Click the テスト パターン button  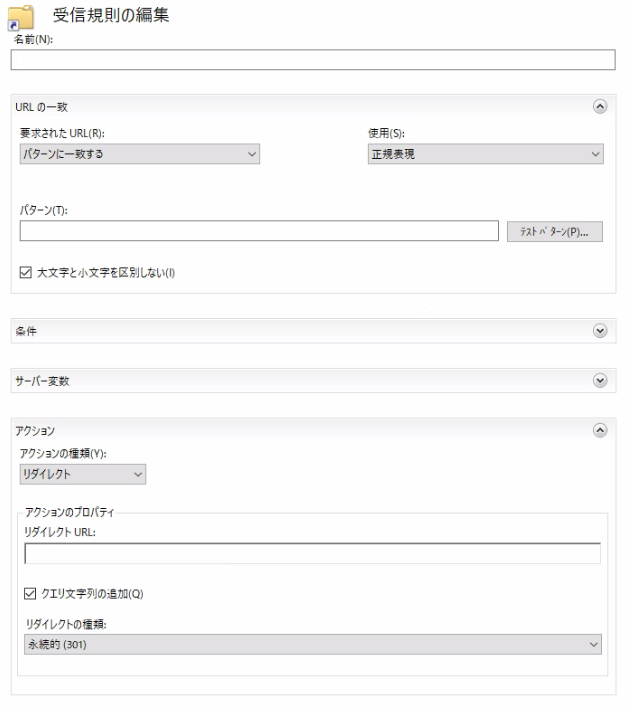pos(555,231)
